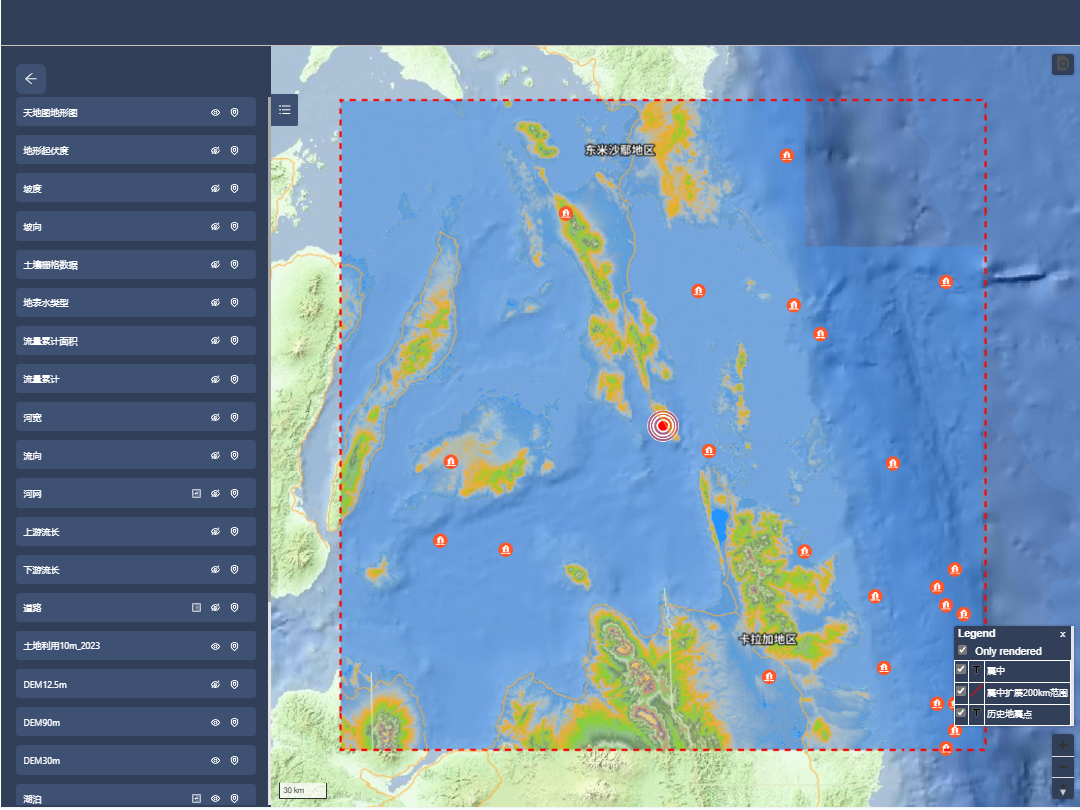Show the 下游流长 layer with eye icon
This screenshot has height=810, width=1080.
216,570
